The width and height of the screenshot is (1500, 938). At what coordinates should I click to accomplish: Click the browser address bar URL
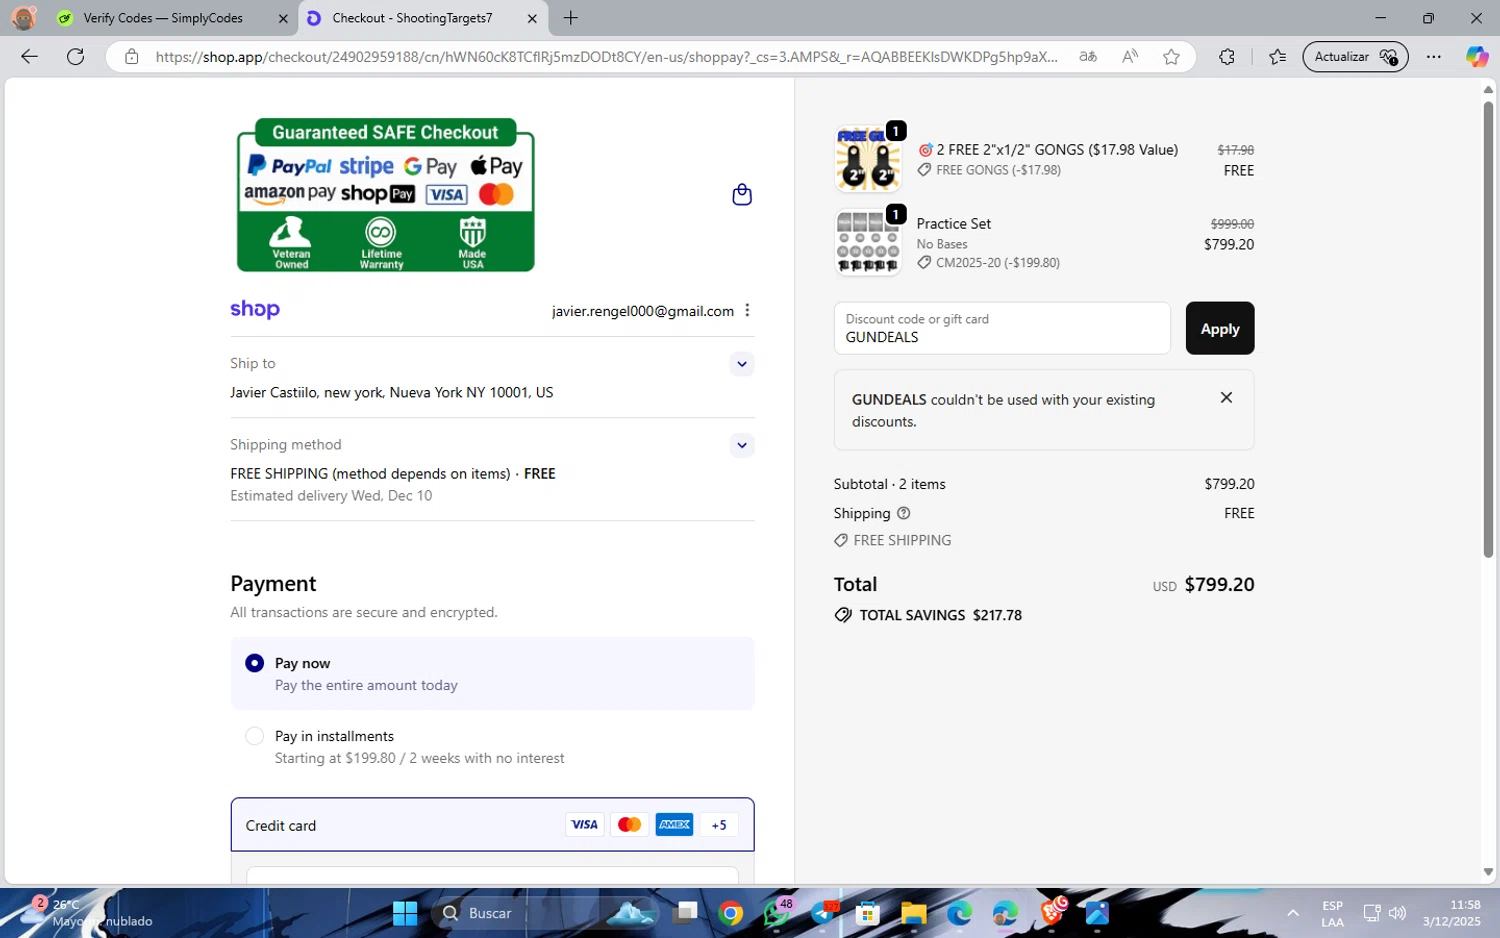[606, 57]
